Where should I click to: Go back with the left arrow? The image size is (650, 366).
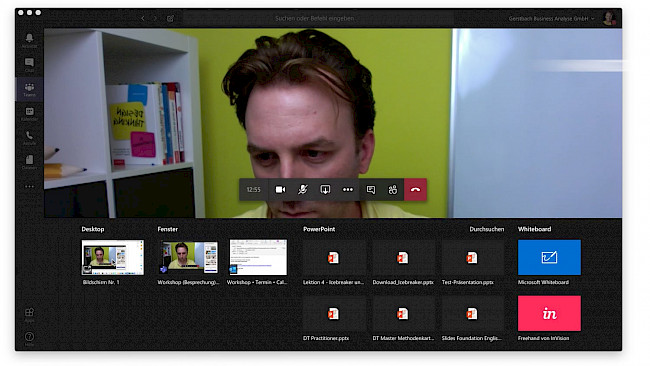[x=143, y=18]
